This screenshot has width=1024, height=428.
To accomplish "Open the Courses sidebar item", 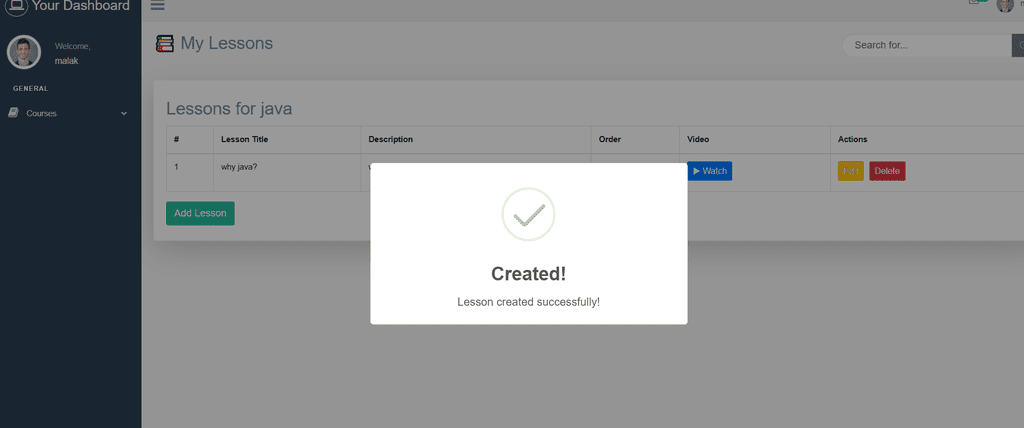I will pyautogui.click(x=71, y=113).
